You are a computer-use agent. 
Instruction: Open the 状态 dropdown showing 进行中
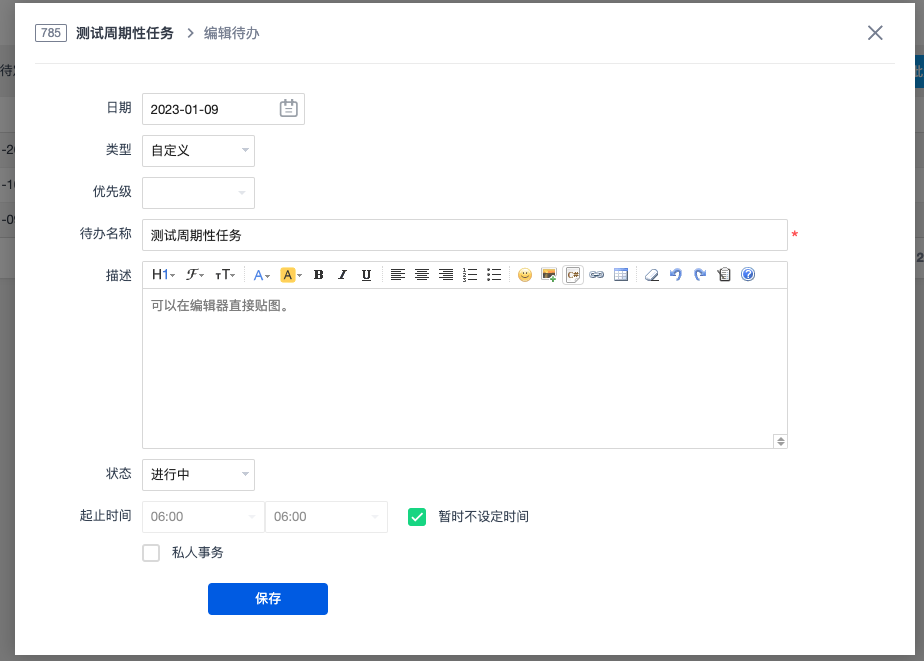[x=198, y=475]
